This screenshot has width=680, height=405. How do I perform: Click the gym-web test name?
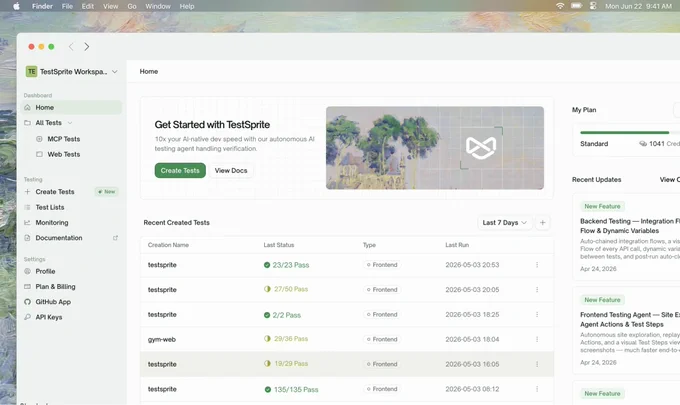click(162, 339)
